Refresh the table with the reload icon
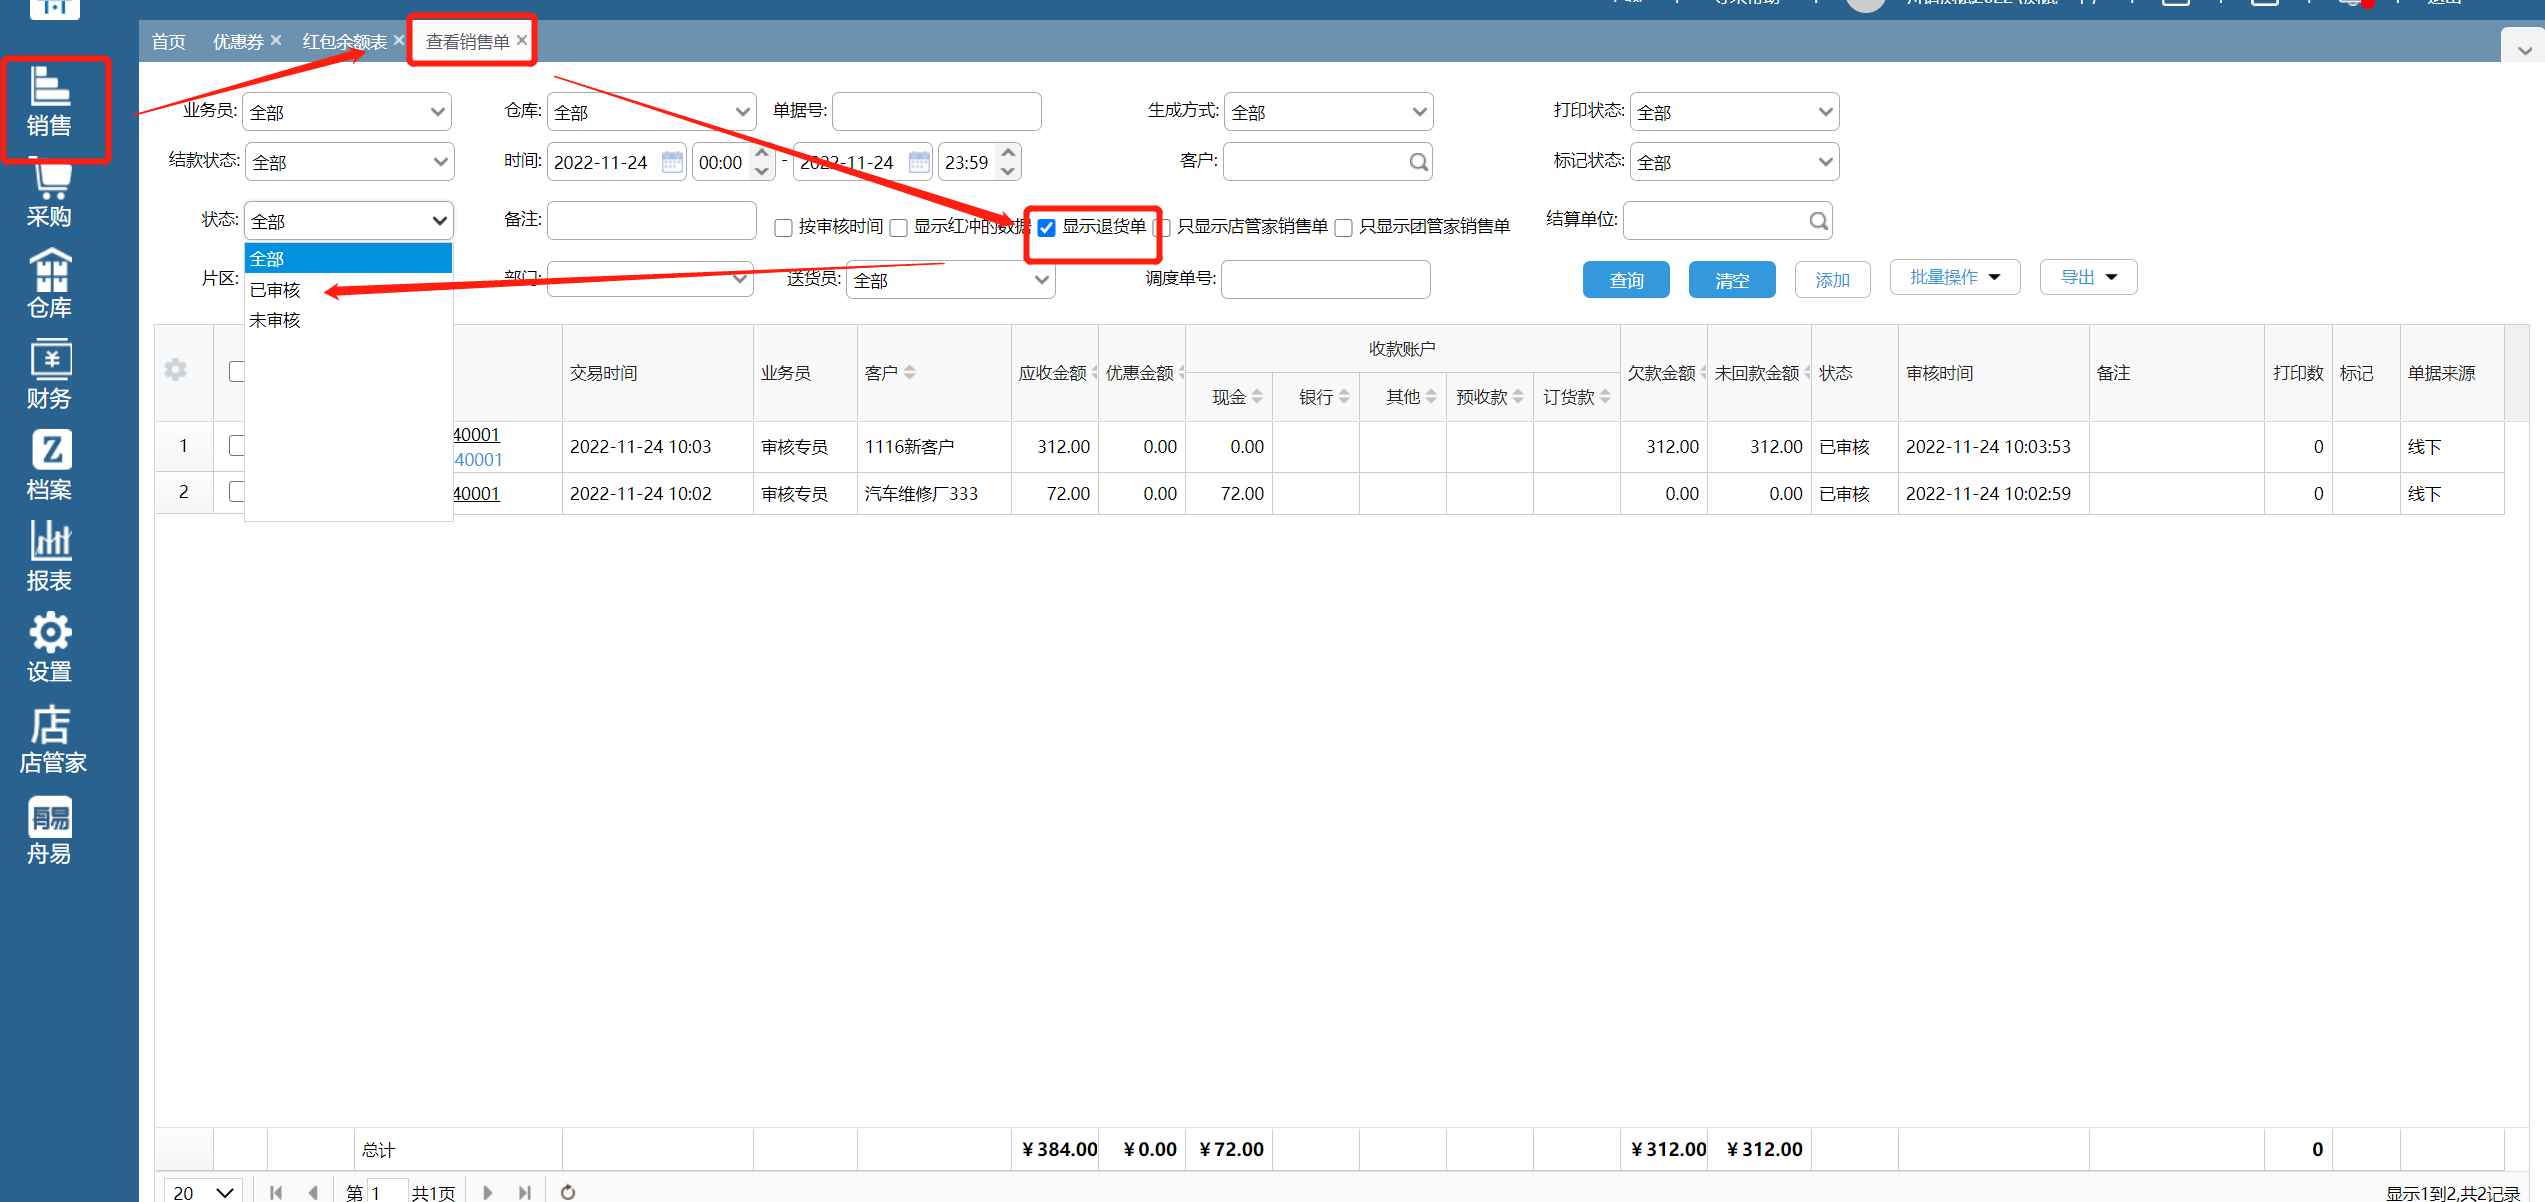Image resolution: width=2545 pixels, height=1202 pixels. 568,1192
